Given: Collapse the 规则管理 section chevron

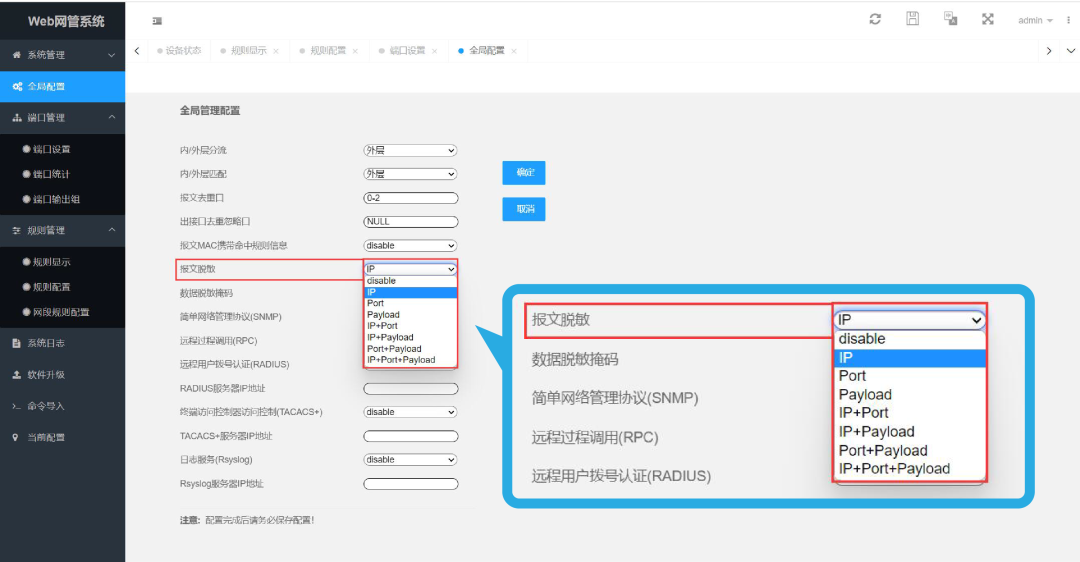Looking at the screenshot, I should click(112, 230).
